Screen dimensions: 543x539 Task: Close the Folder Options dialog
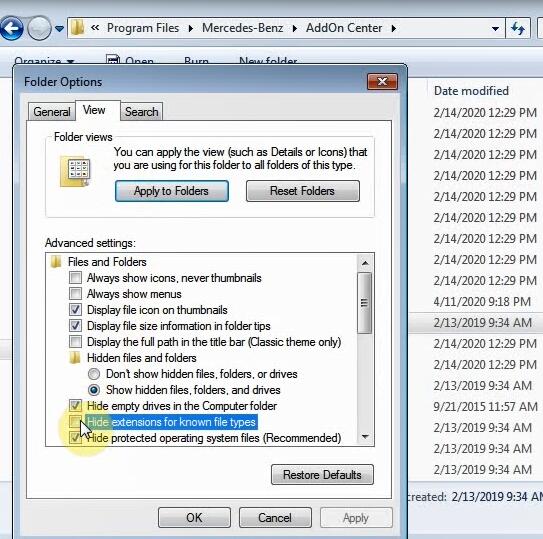coord(382,81)
